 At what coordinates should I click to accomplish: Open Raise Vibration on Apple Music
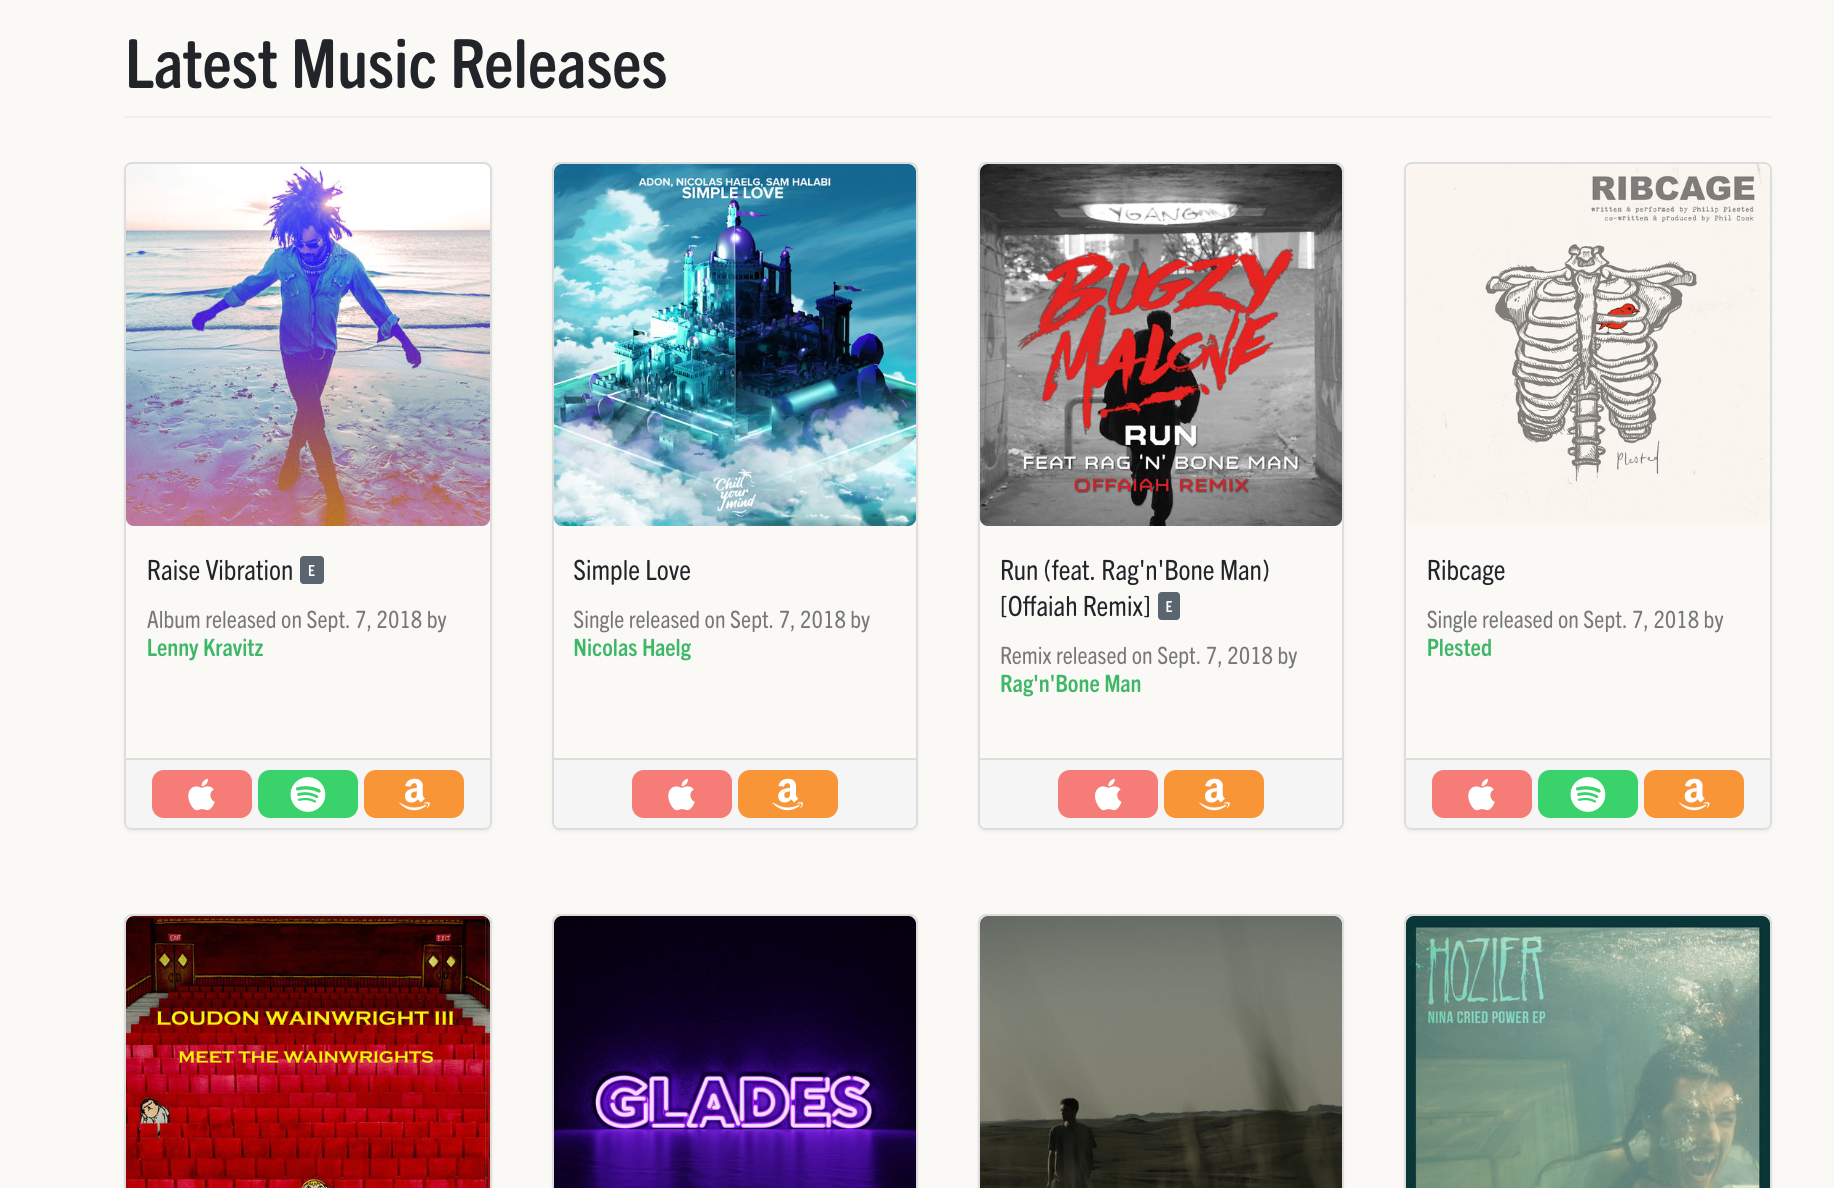[202, 794]
